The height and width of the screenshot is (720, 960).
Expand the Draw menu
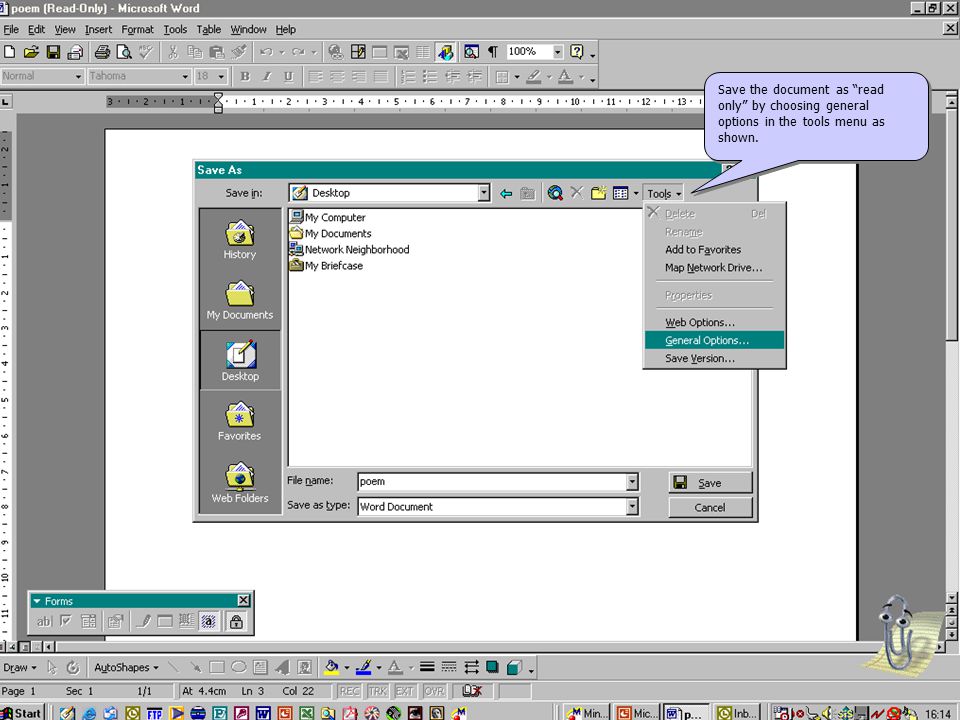(x=20, y=667)
